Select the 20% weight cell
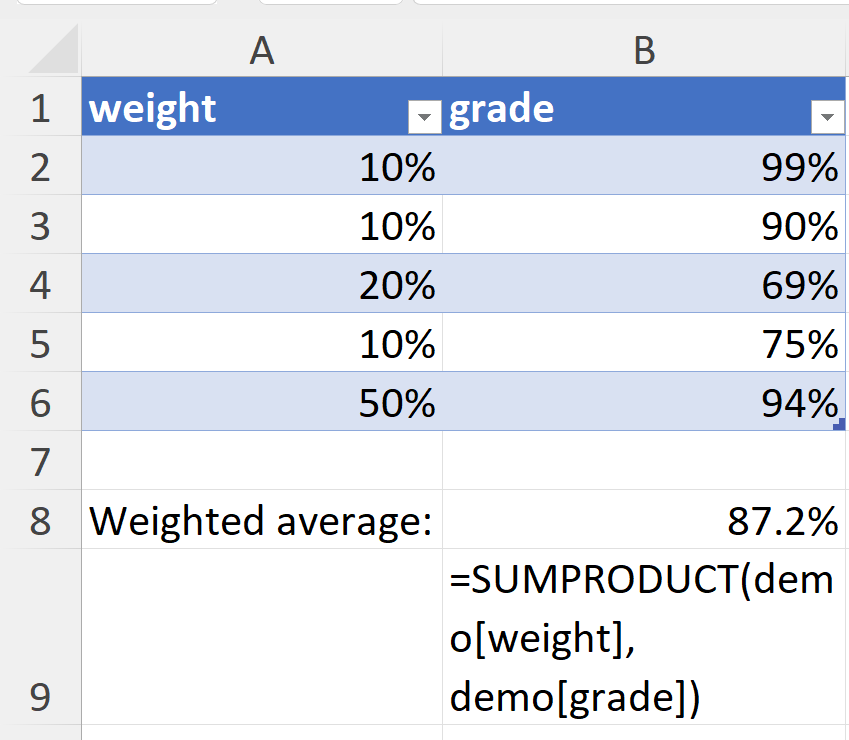Screen dimensions: 849x740 (262, 285)
